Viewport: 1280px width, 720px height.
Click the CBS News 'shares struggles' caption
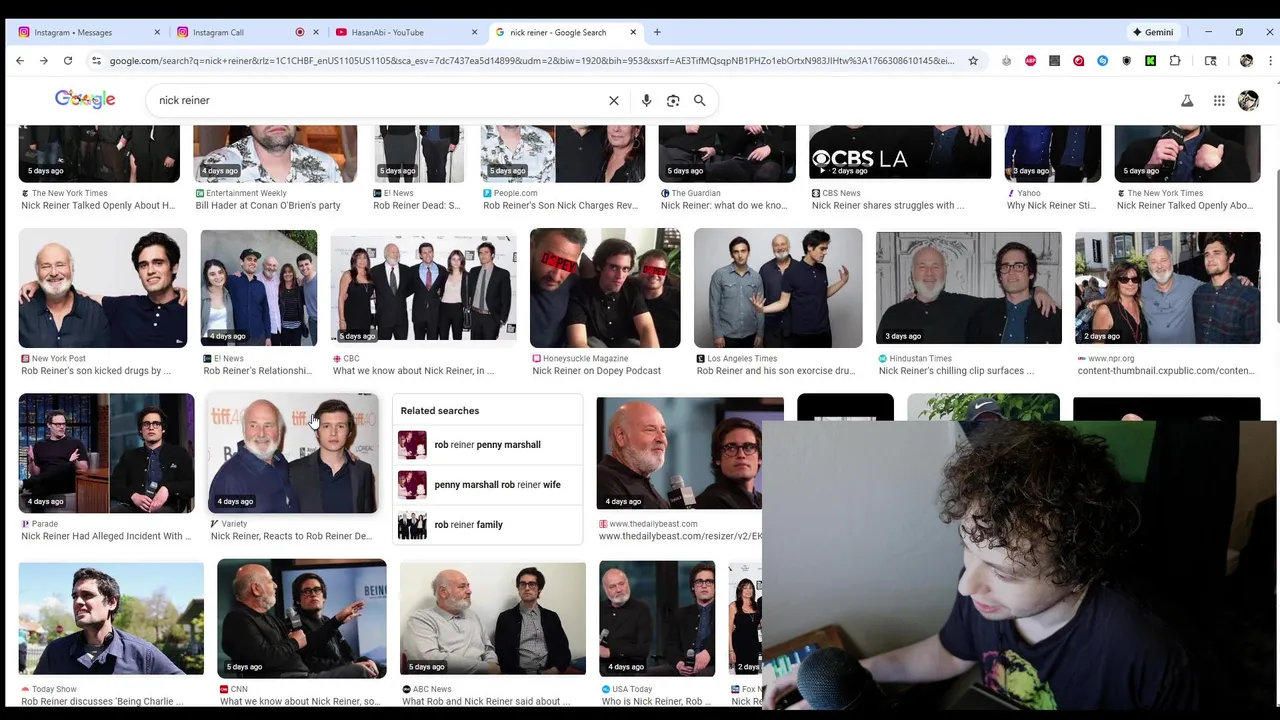coord(888,206)
